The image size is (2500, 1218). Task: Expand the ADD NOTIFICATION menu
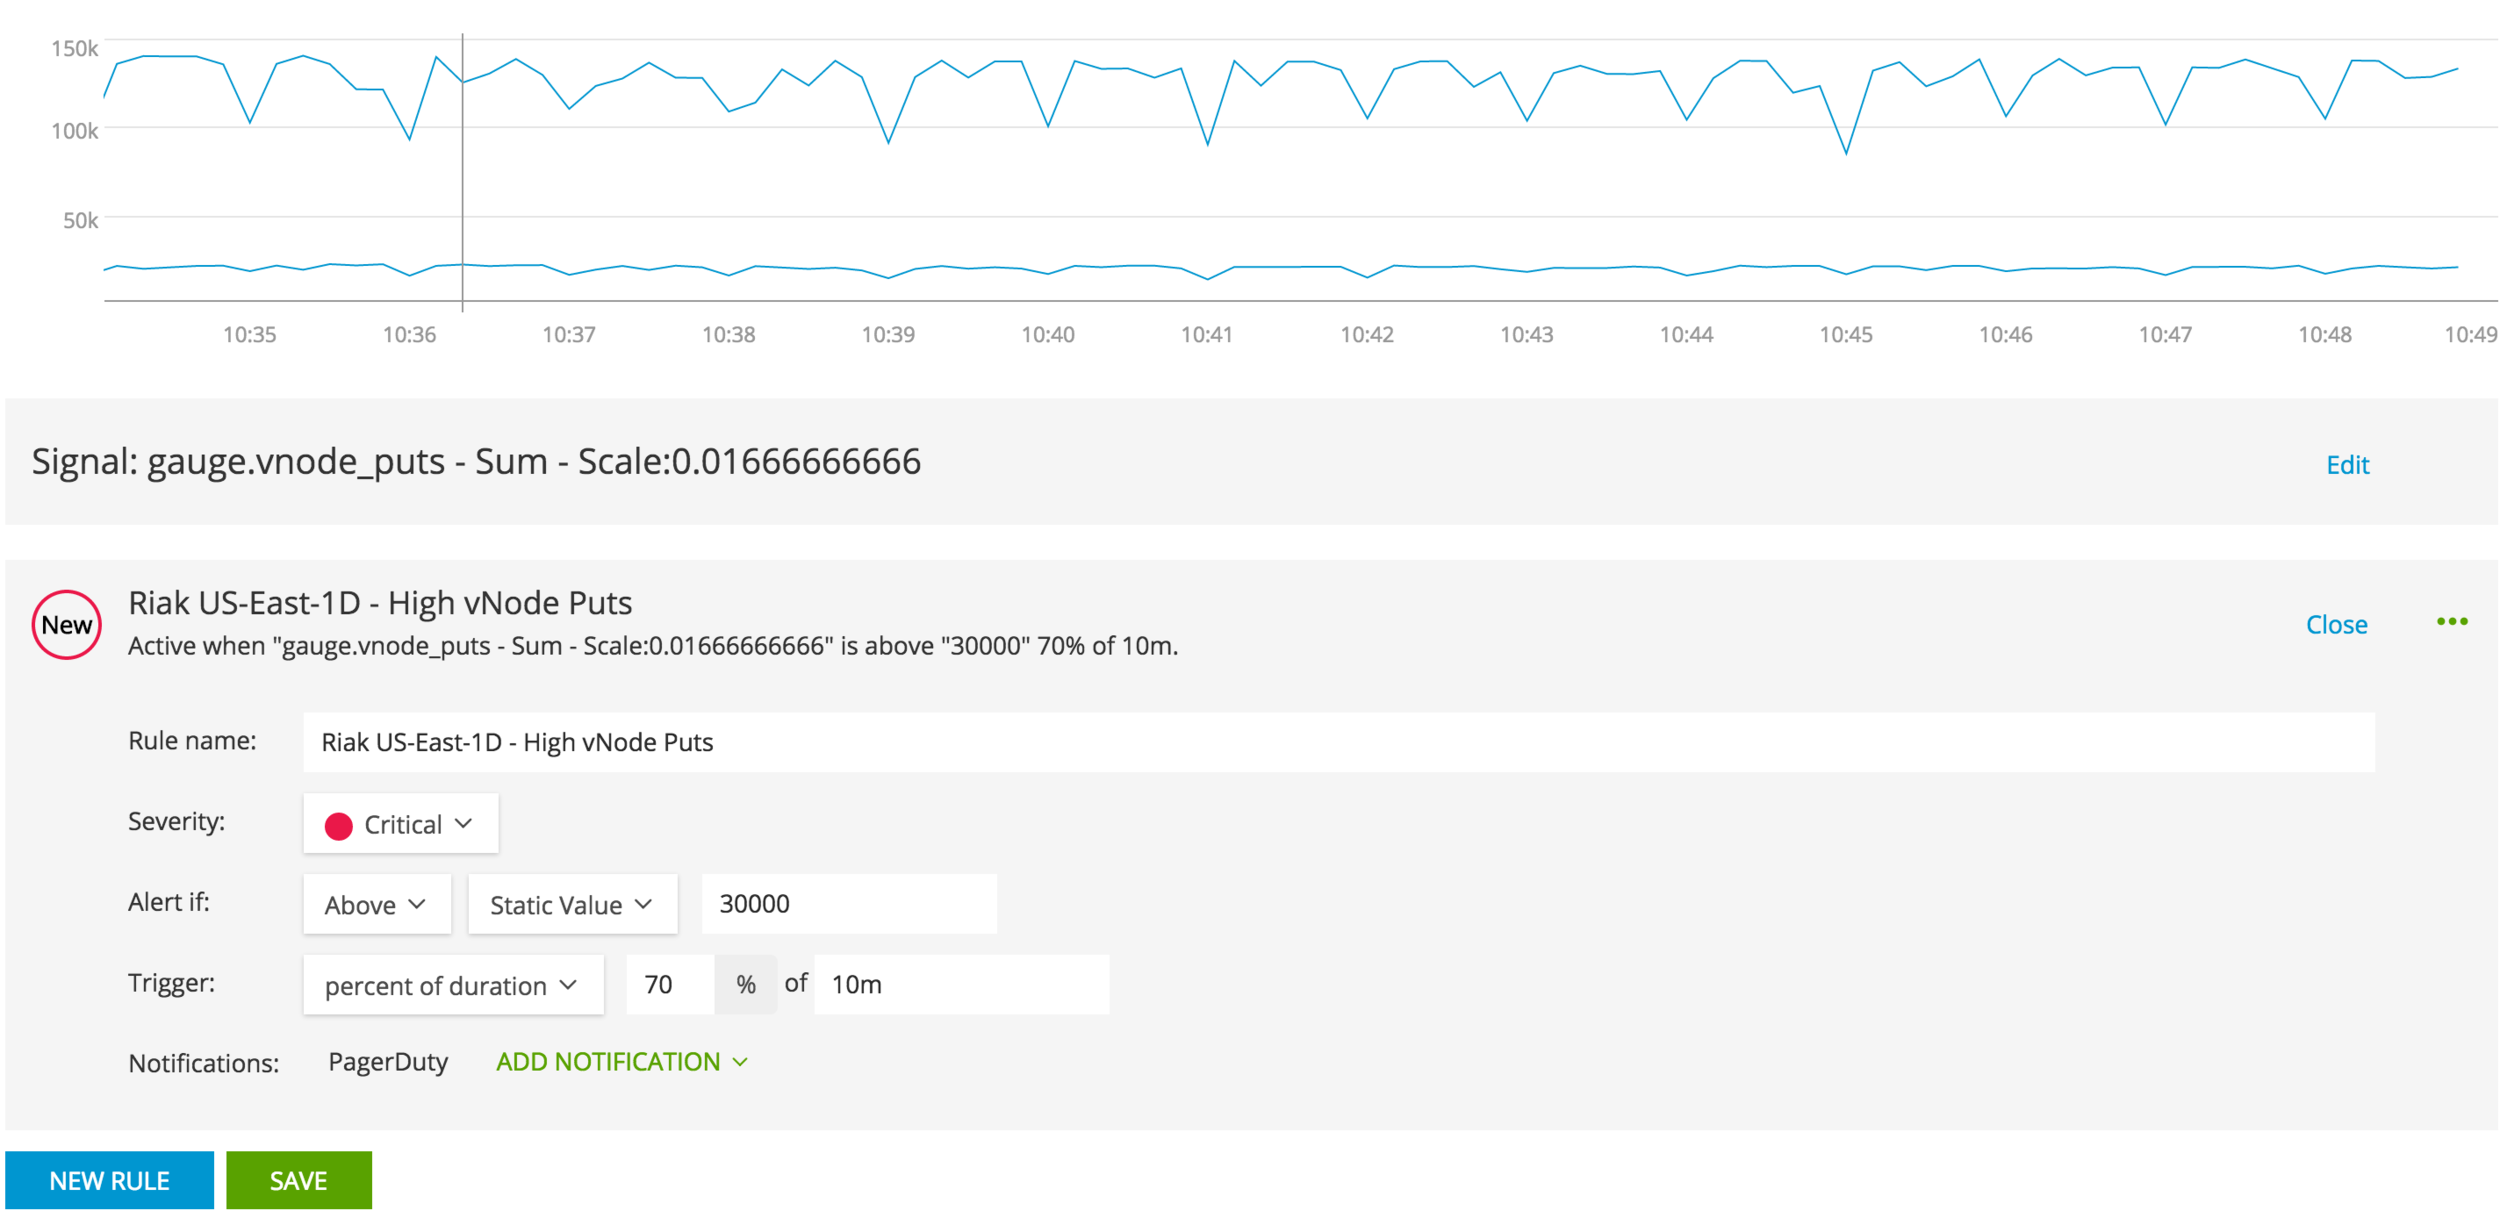coord(621,1062)
